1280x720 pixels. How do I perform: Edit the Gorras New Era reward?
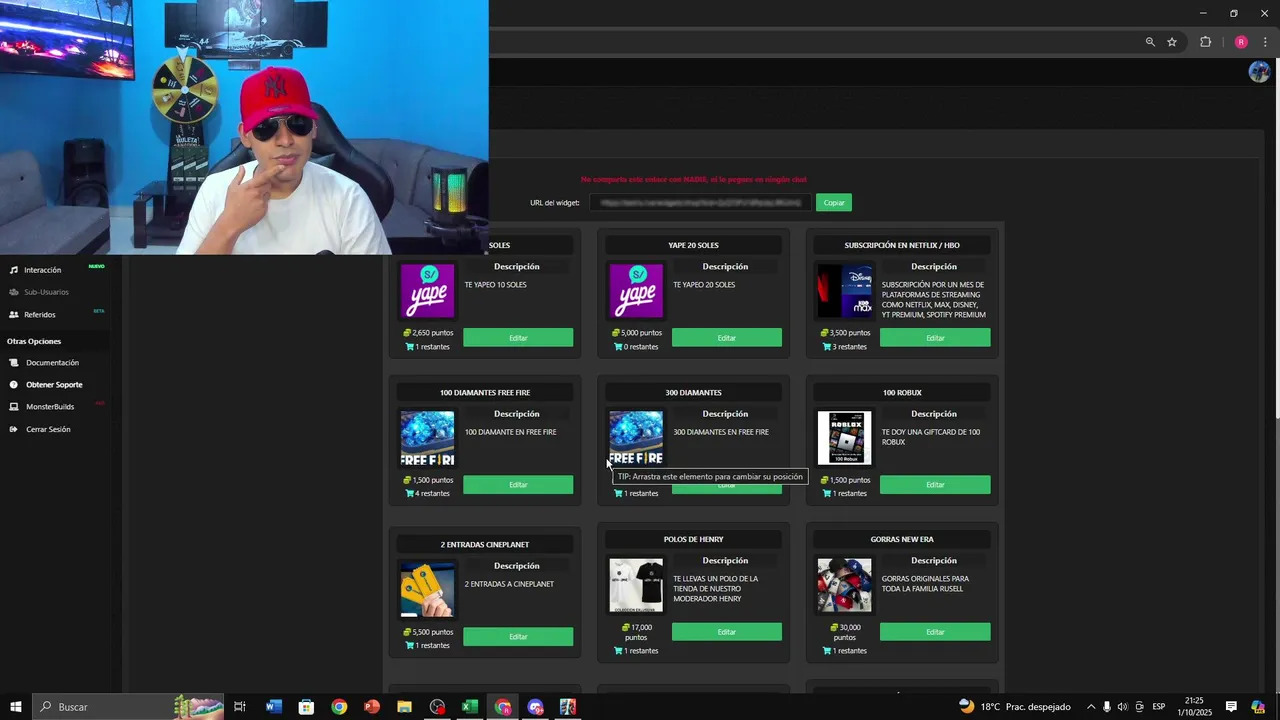tap(935, 632)
